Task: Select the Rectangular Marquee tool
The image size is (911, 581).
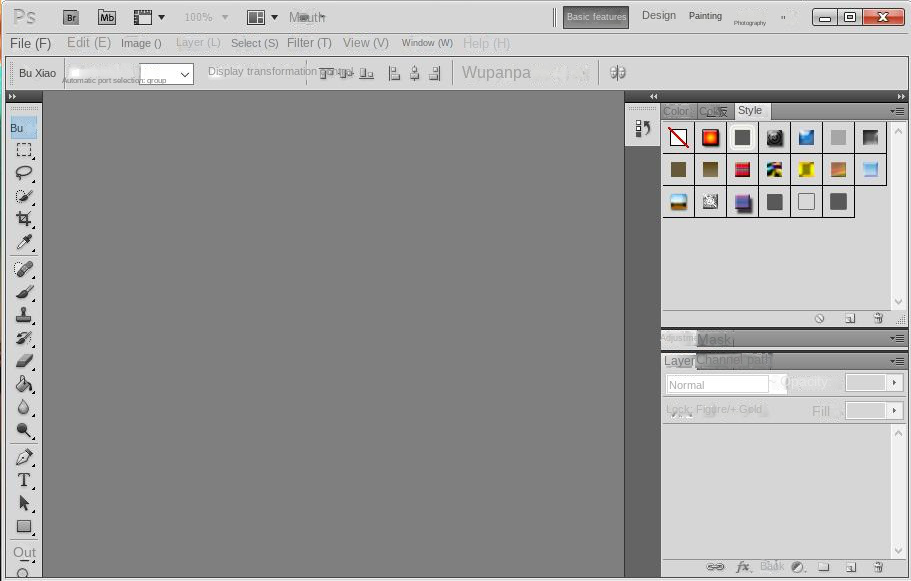Action: 24,150
